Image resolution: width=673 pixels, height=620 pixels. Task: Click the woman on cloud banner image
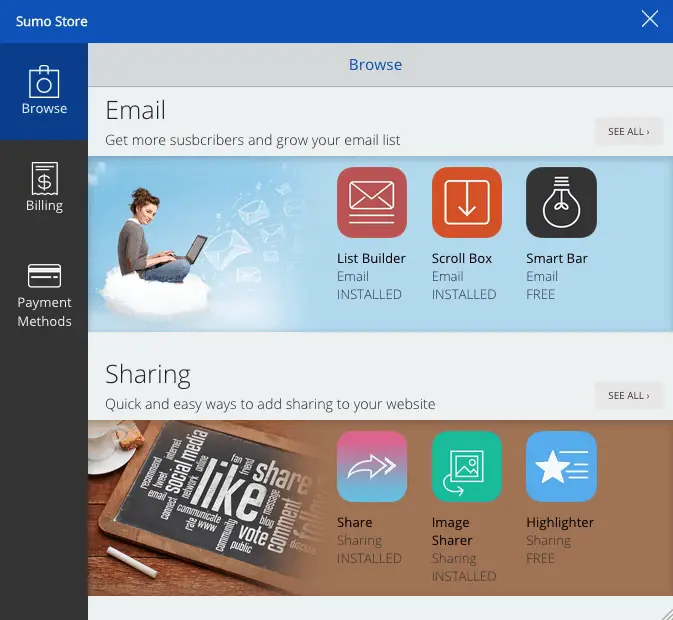(x=165, y=245)
